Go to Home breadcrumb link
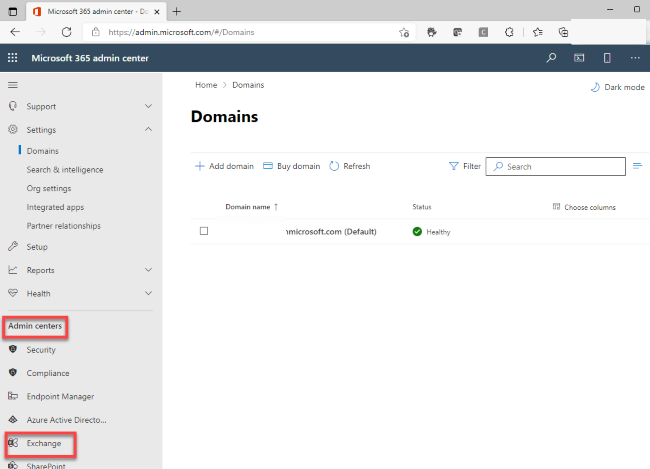 206,85
